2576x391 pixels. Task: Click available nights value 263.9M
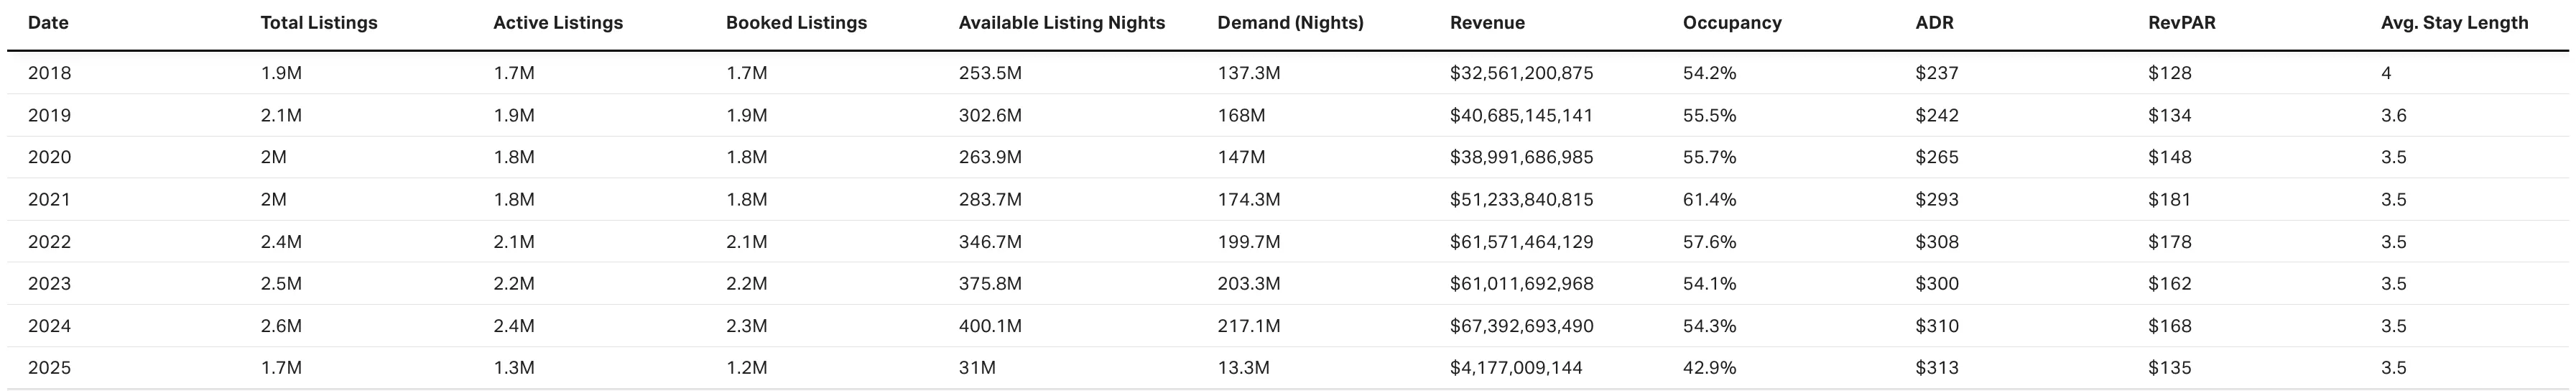coord(990,158)
